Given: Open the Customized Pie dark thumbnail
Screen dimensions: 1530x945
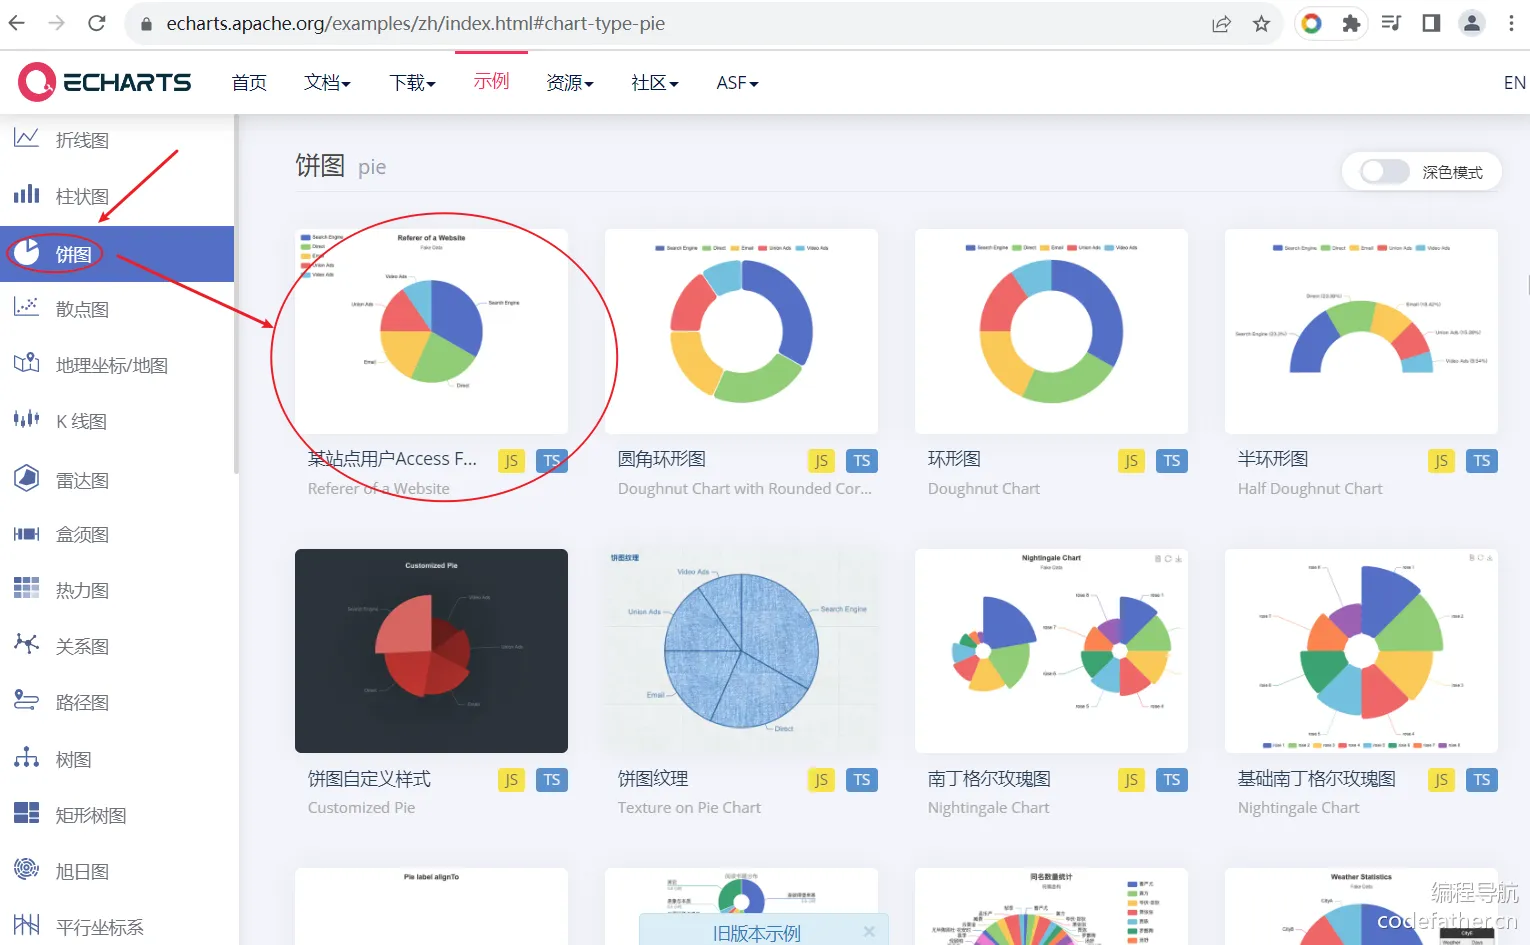Looking at the screenshot, I should coord(431,651).
